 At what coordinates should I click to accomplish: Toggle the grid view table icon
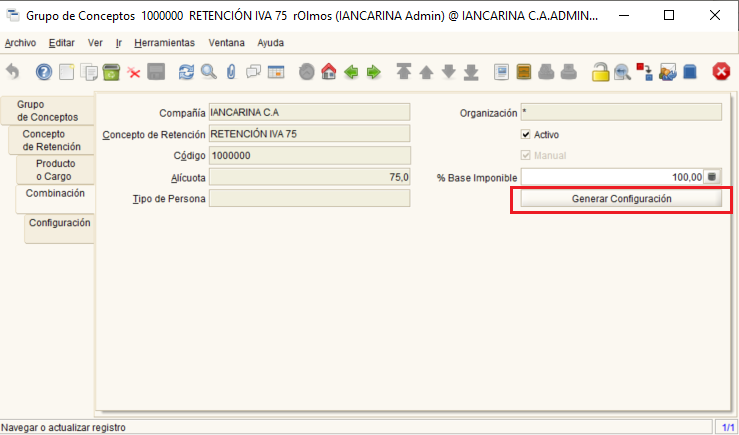tap(276, 72)
